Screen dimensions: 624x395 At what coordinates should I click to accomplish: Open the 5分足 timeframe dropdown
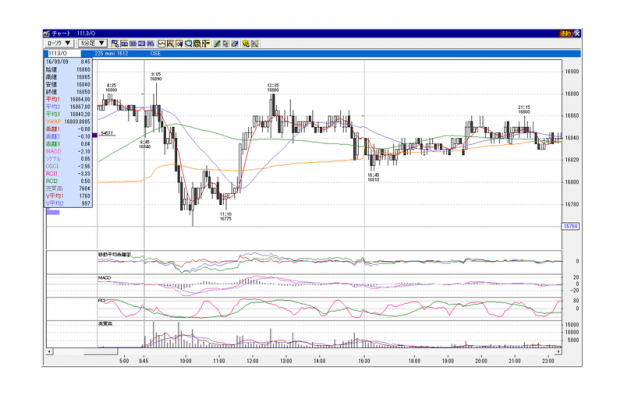(92, 43)
